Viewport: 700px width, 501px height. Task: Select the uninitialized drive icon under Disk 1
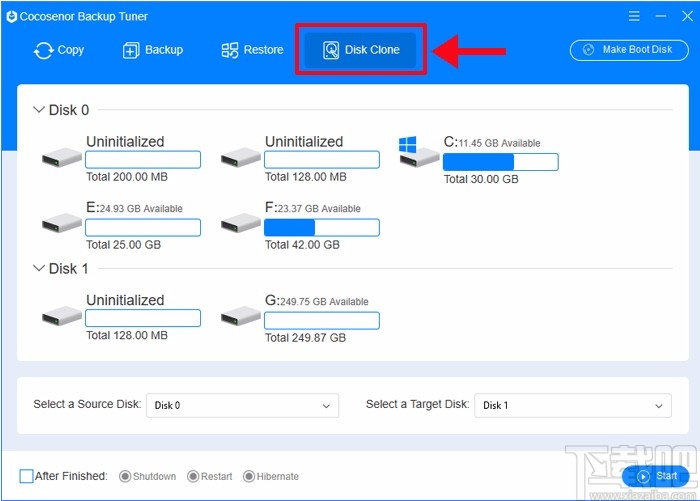(x=62, y=316)
